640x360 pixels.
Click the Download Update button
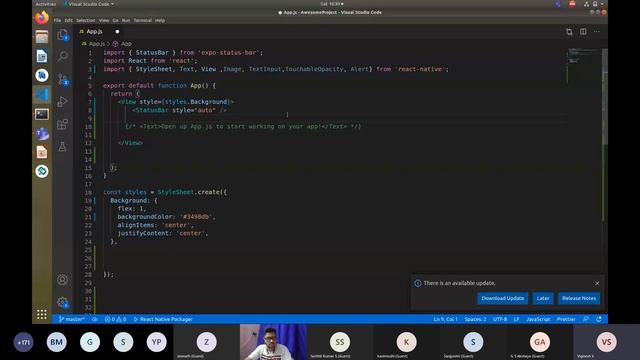coord(502,298)
